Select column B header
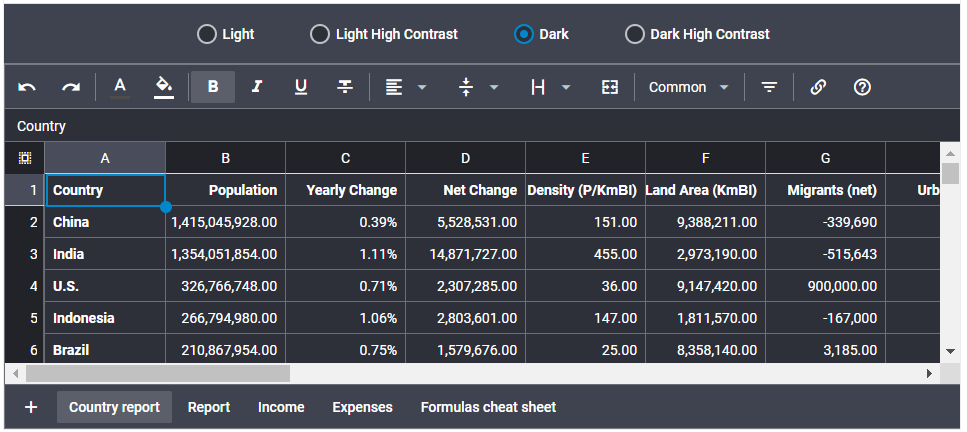Screen dimensions: 967x432 click(x=226, y=158)
